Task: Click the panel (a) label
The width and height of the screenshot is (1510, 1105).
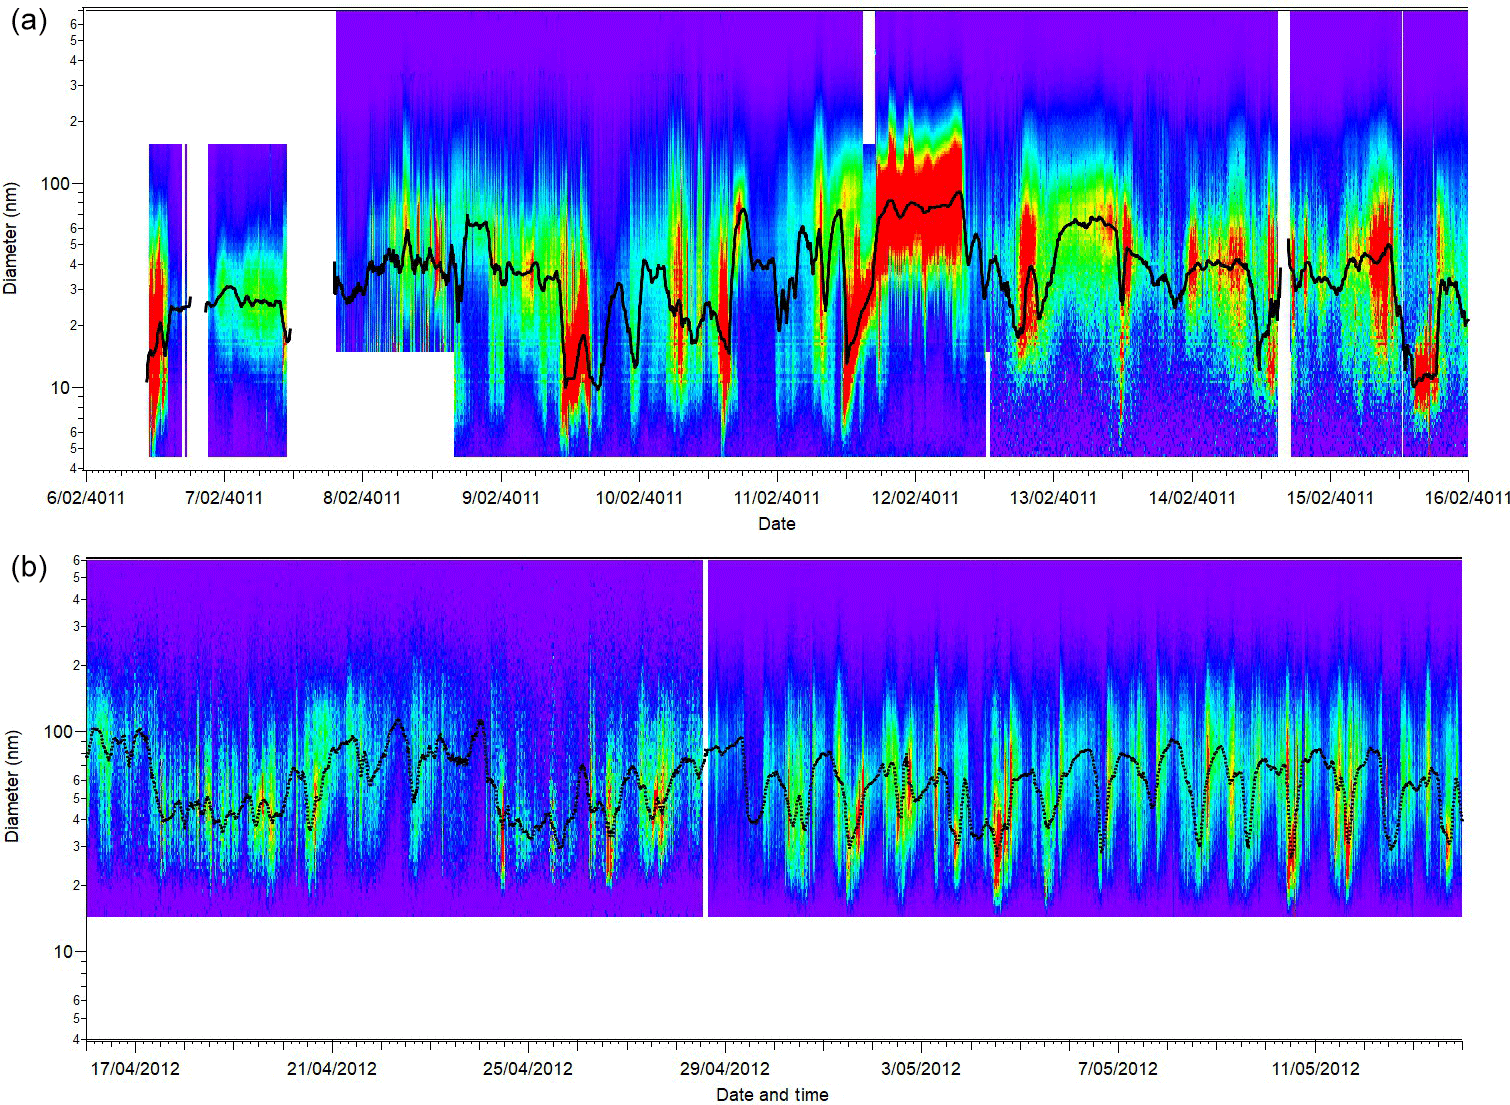Action: point(28,22)
